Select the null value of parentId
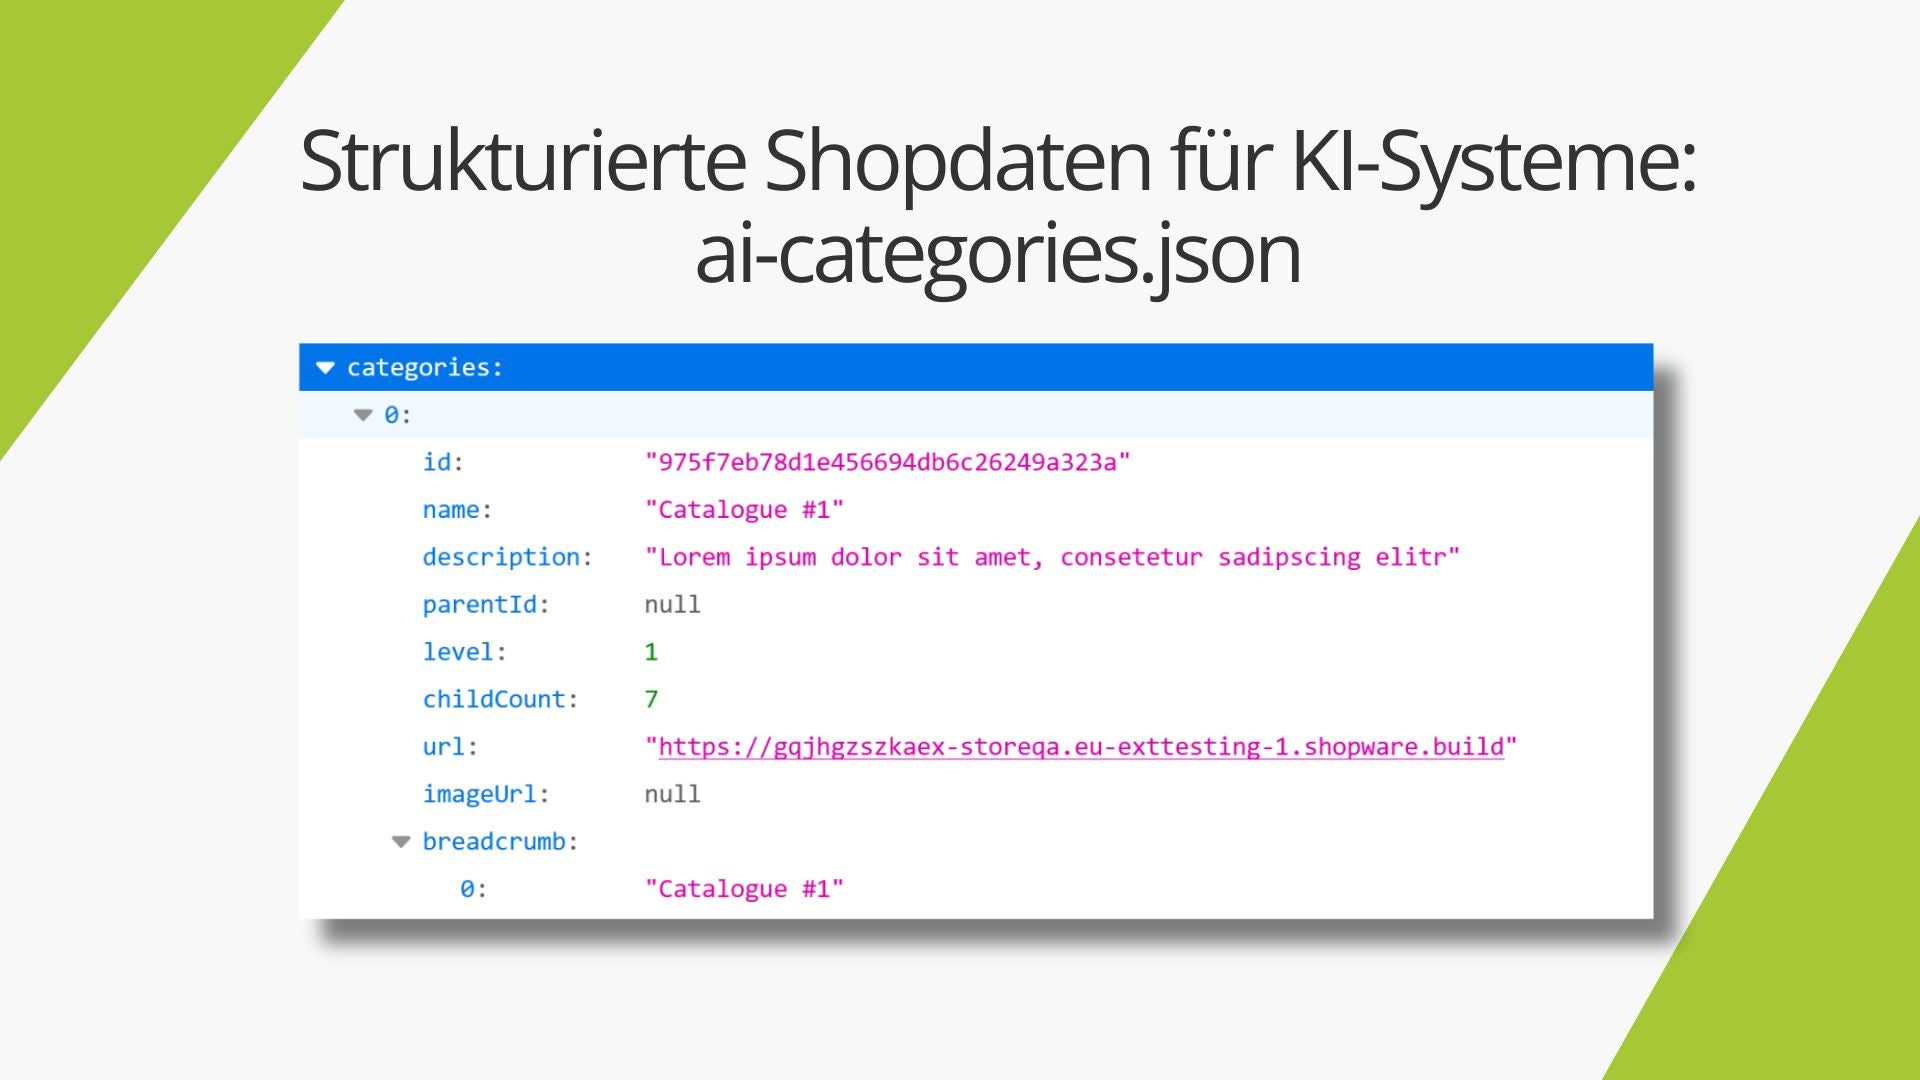This screenshot has height=1080, width=1920. pyautogui.click(x=672, y=605)
